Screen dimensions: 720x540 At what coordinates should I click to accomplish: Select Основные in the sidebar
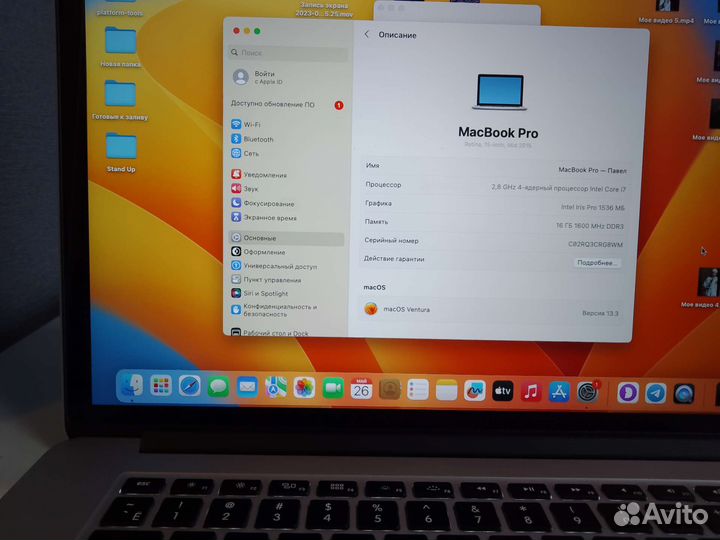(286, 238)
